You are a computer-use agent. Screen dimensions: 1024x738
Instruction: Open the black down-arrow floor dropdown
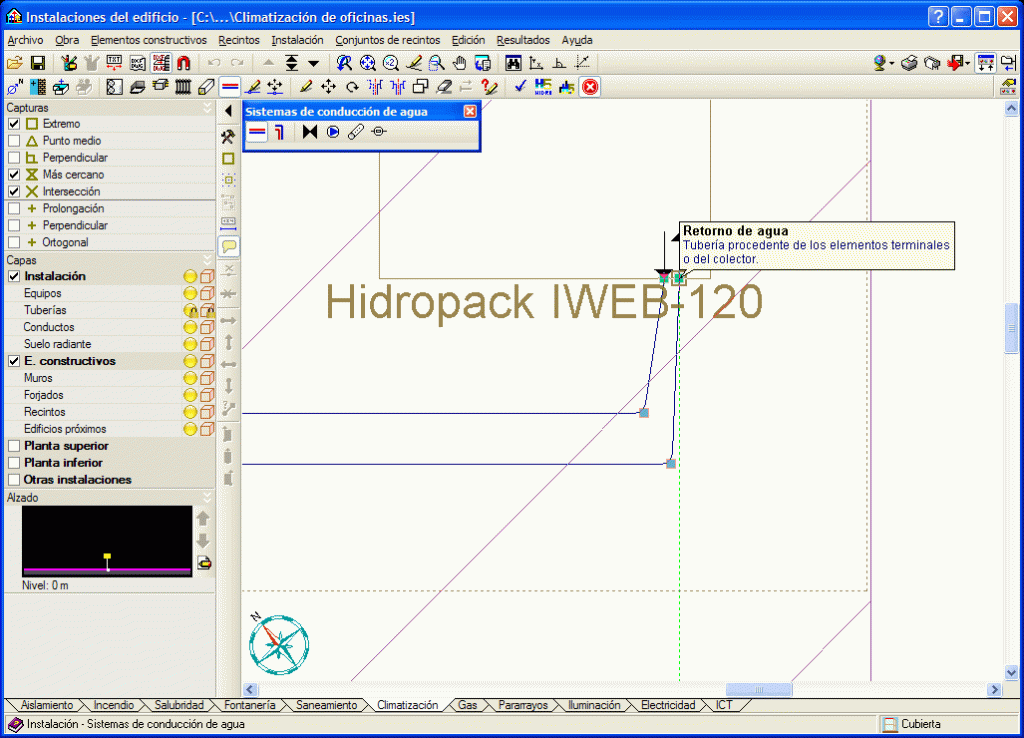[313, 63]
